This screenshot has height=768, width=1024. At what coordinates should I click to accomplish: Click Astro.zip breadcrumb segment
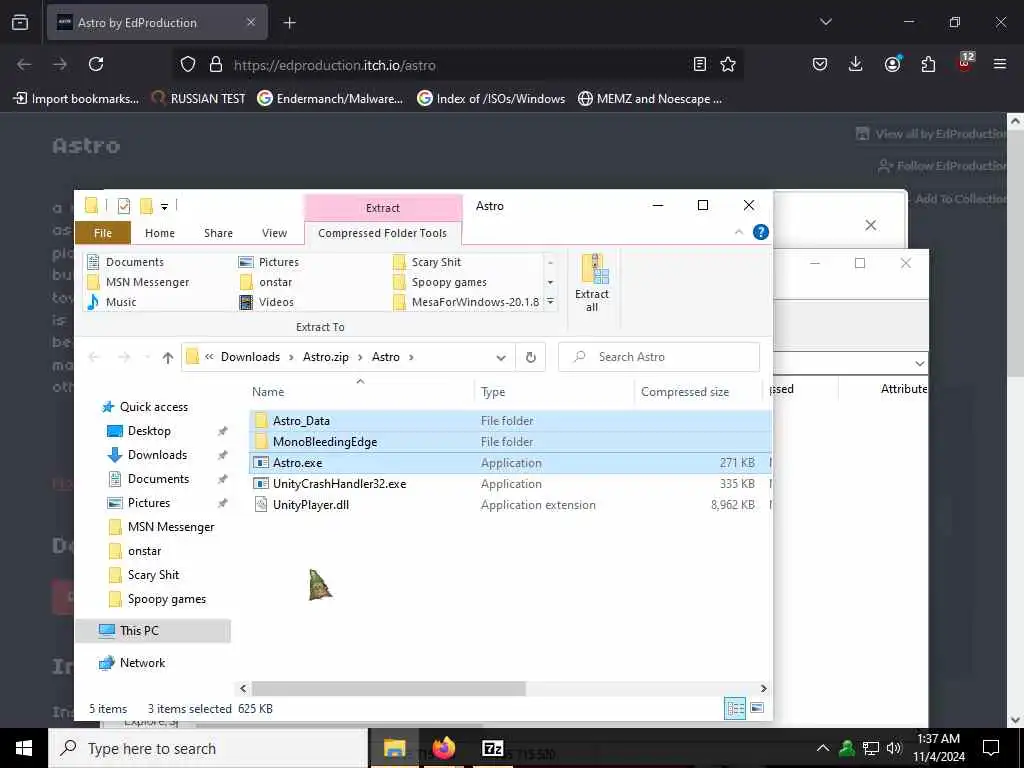326,357
